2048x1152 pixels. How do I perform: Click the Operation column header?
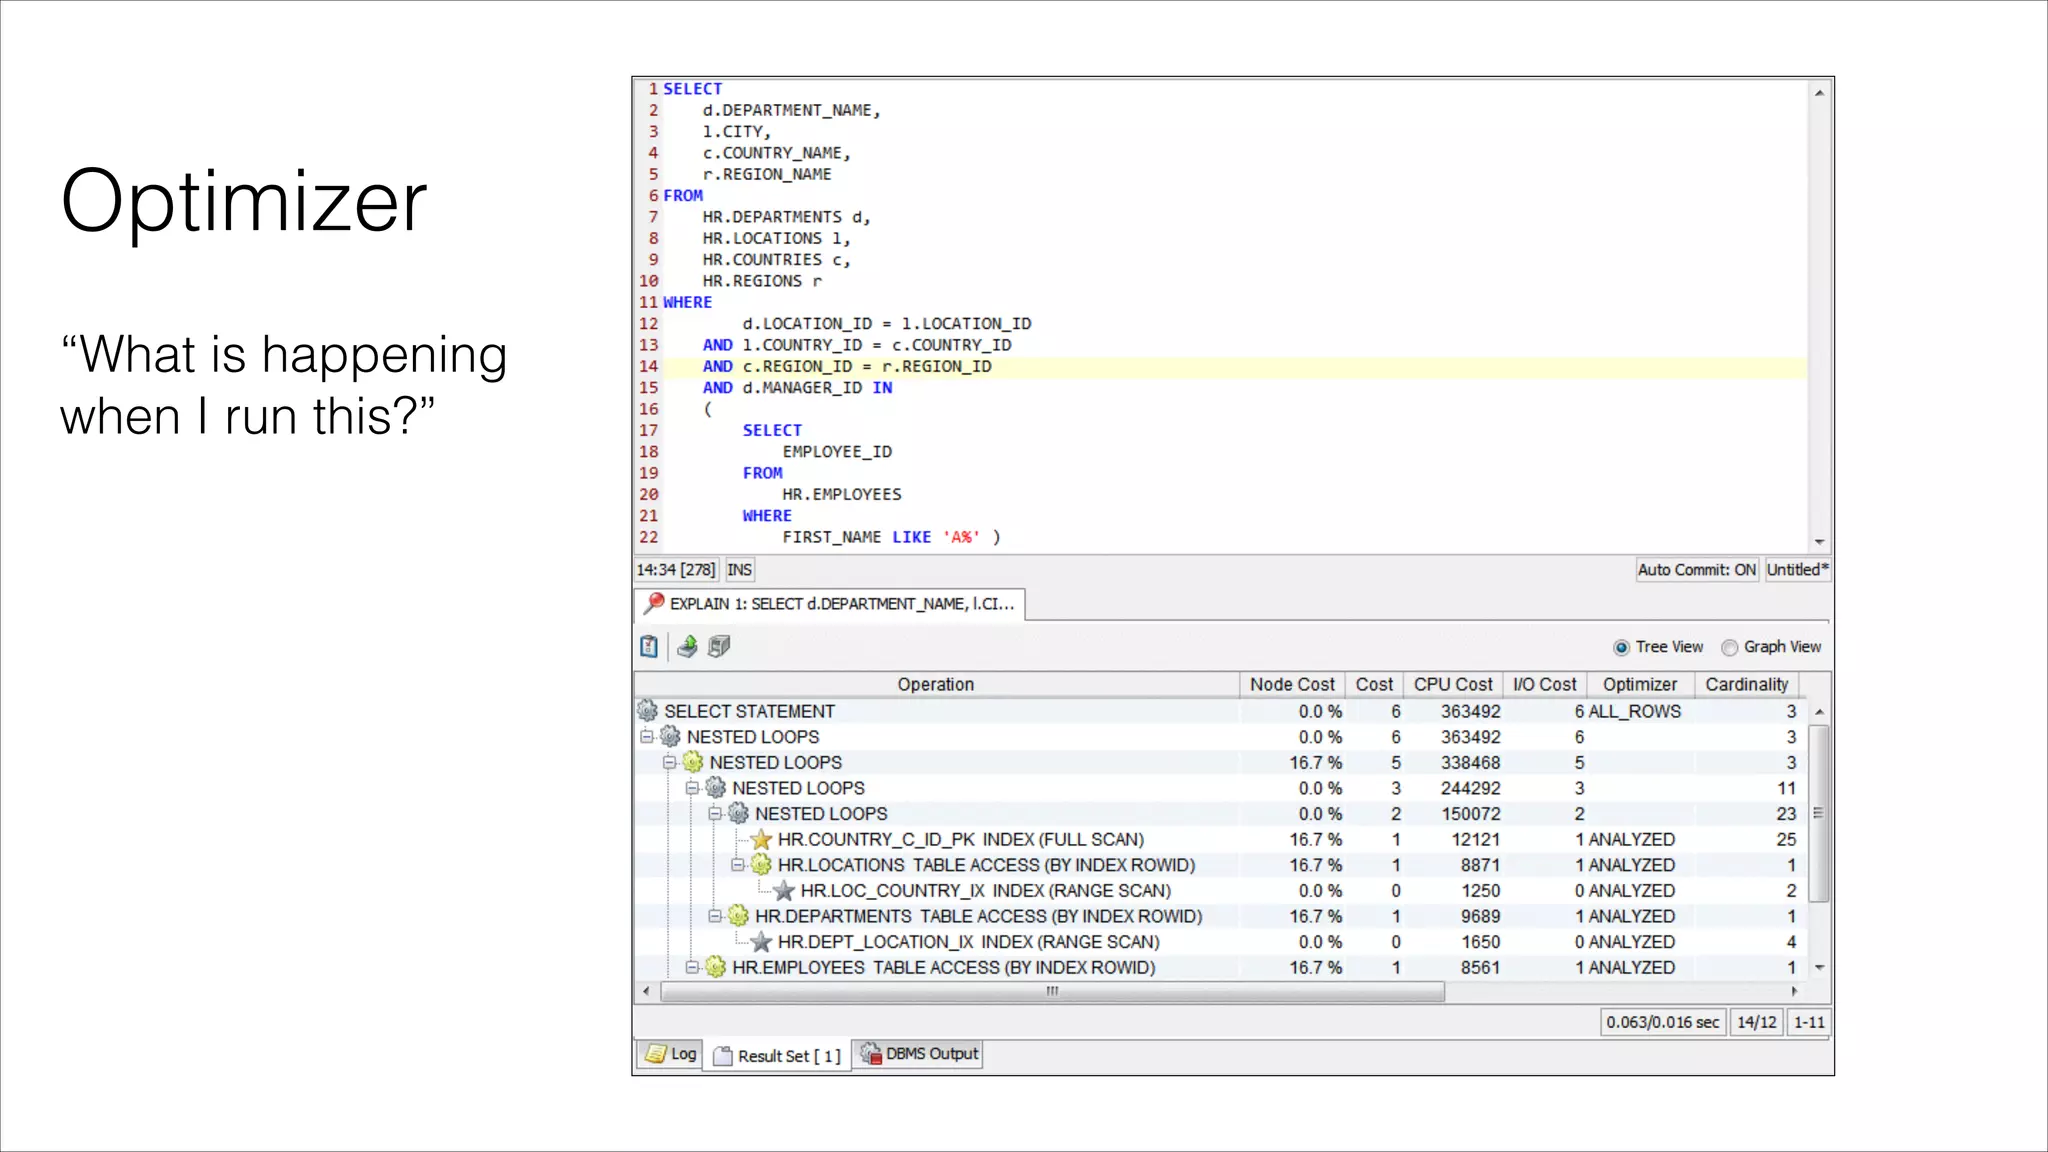936,685
